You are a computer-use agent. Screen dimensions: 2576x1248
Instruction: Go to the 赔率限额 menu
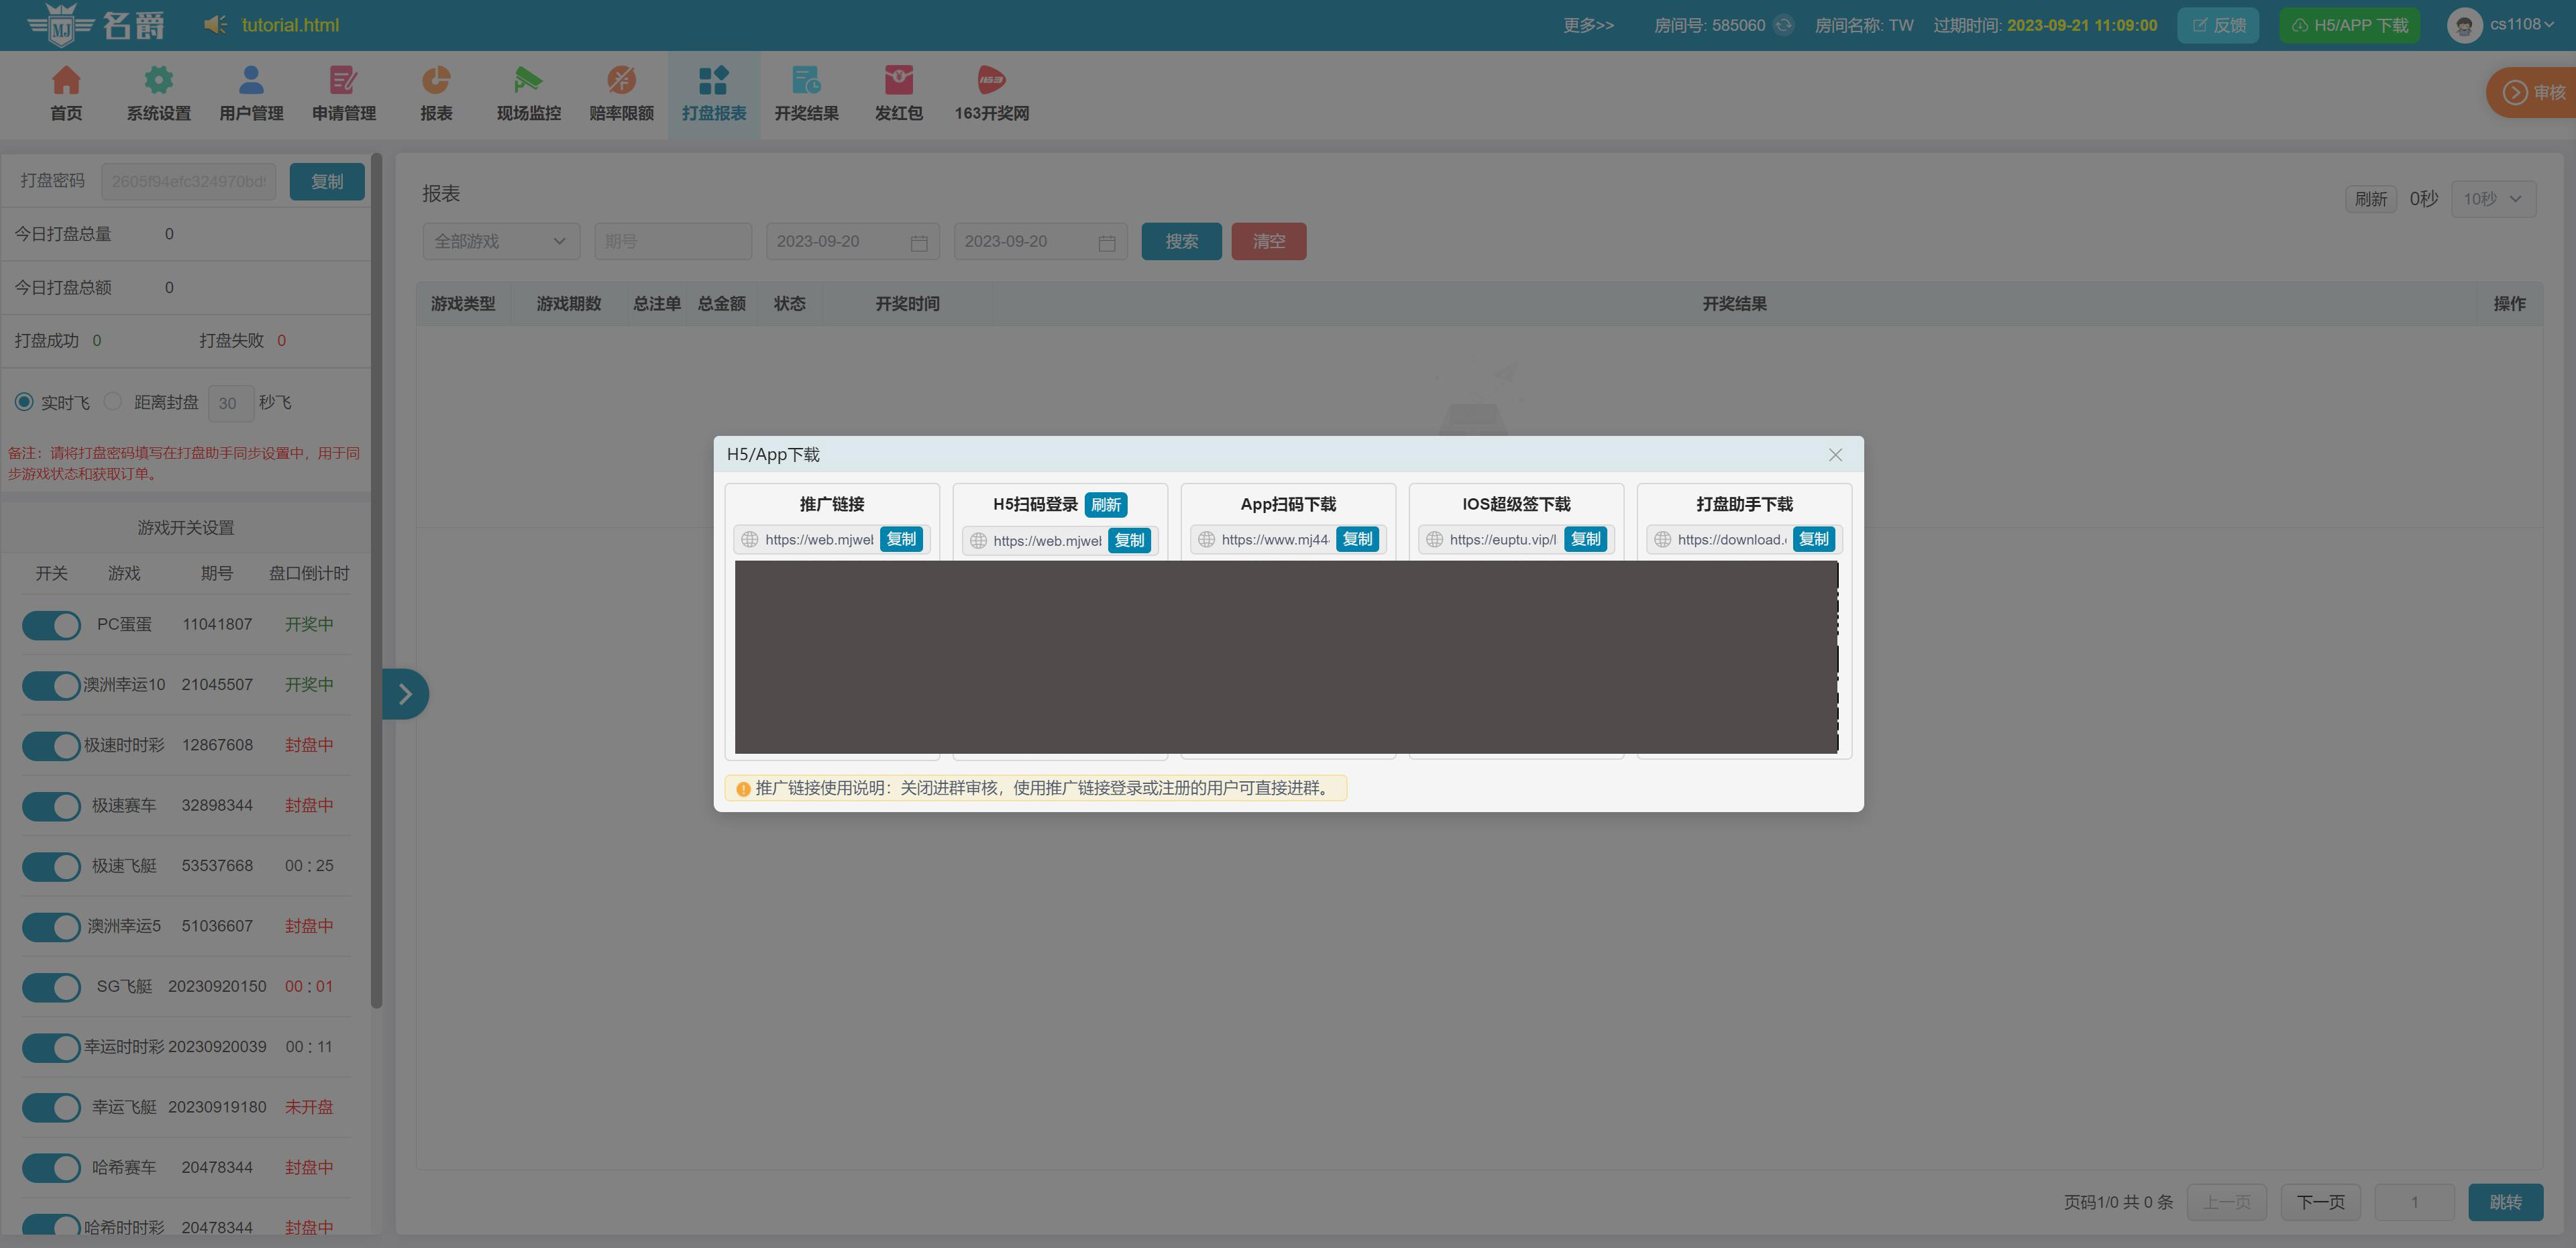coord(621,94)
